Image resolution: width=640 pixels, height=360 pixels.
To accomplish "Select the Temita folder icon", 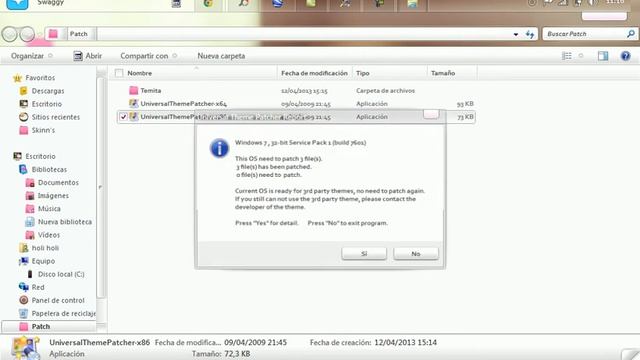I will click(133, 90).
